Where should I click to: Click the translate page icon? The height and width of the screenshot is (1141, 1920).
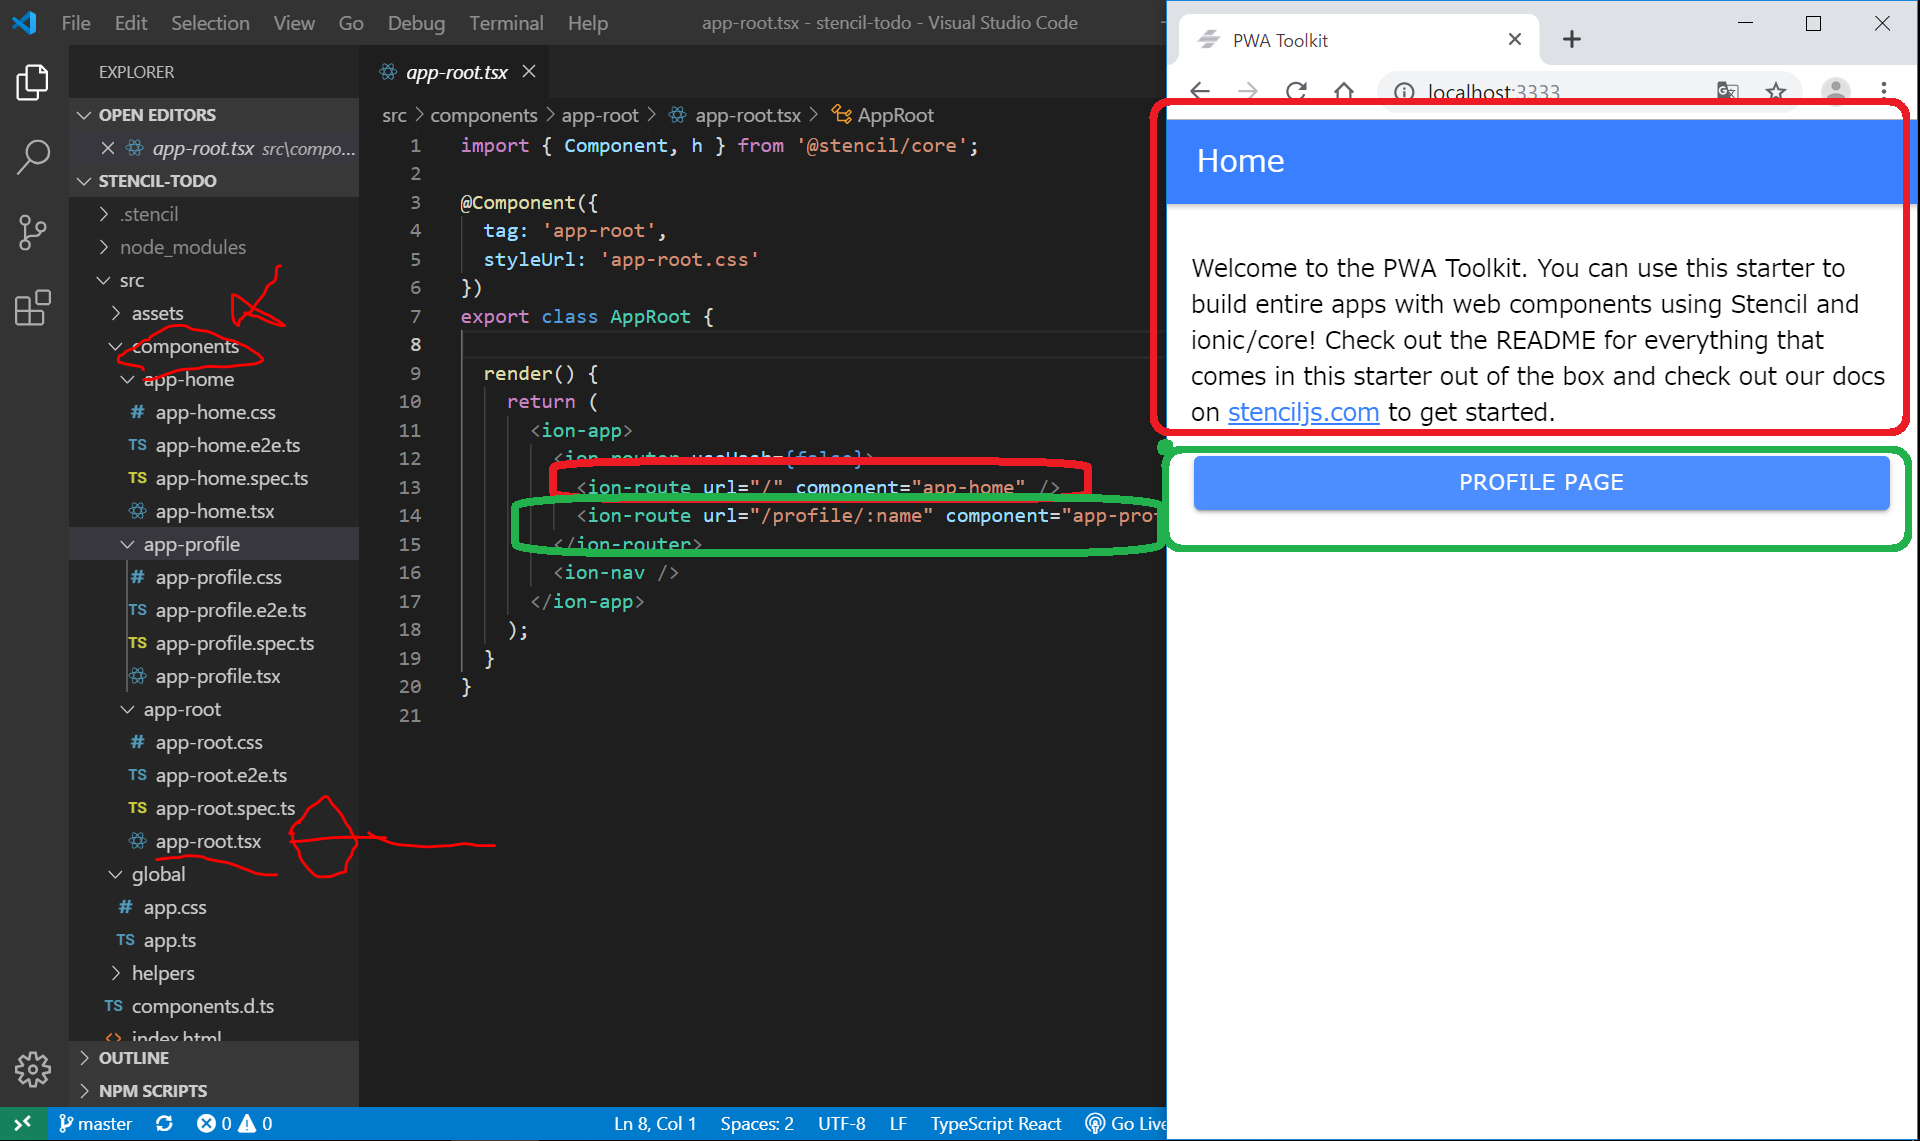[x=1727, y=92]
